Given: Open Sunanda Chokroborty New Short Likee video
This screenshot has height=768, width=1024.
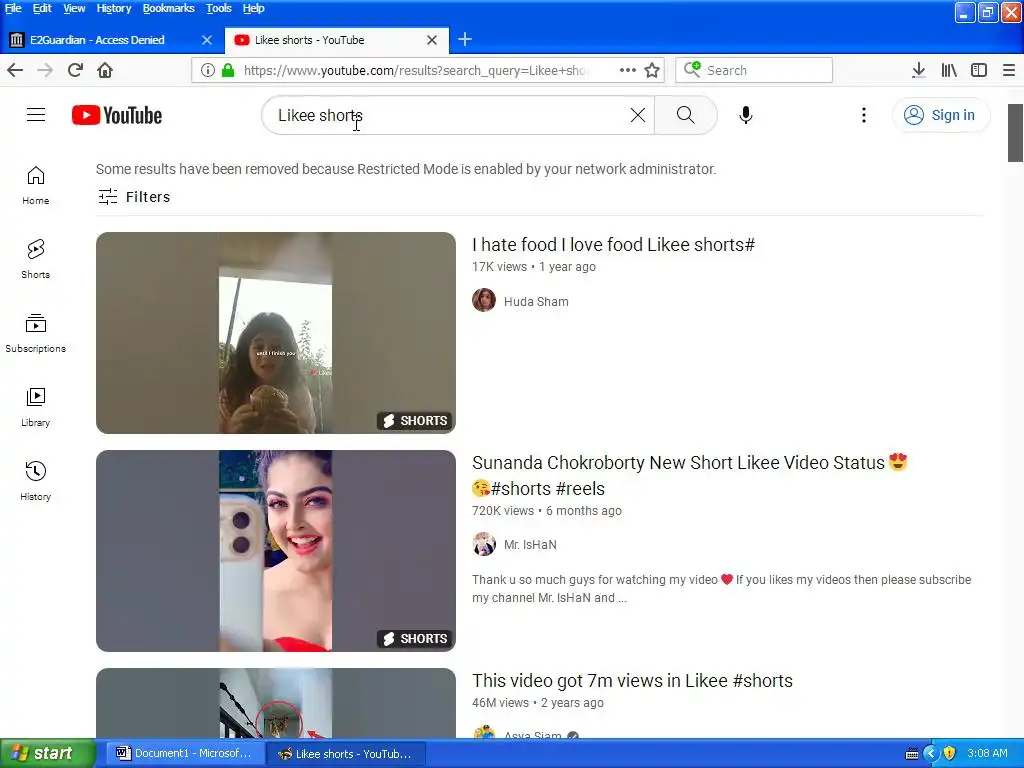Looking at the screenshot, I should 690,475.
